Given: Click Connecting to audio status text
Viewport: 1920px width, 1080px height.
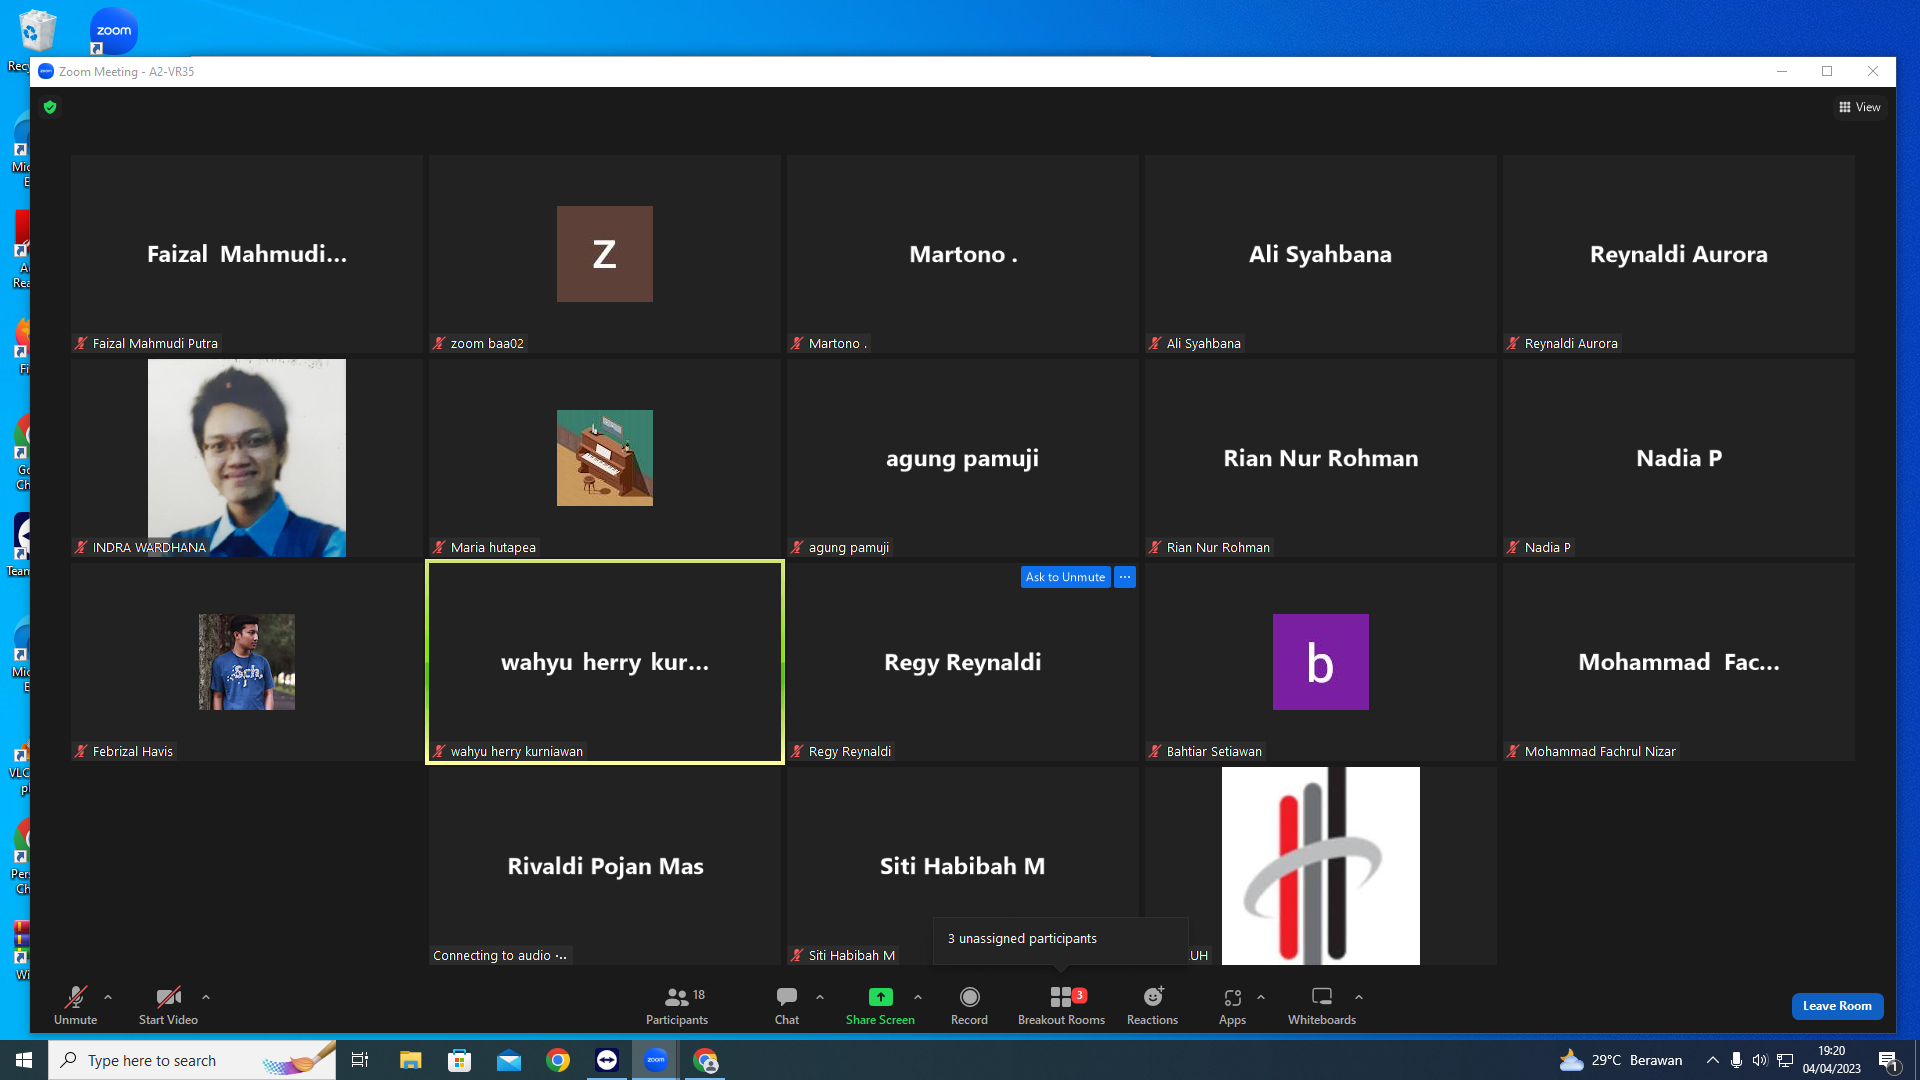Looking at the screenshot, I should point(499,956).
